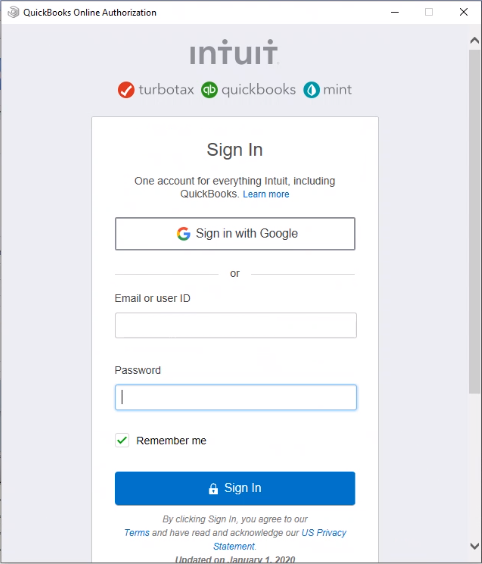Open the Learn more link
The height and width of the screenshot is (564, 482).
coord(266,194)
